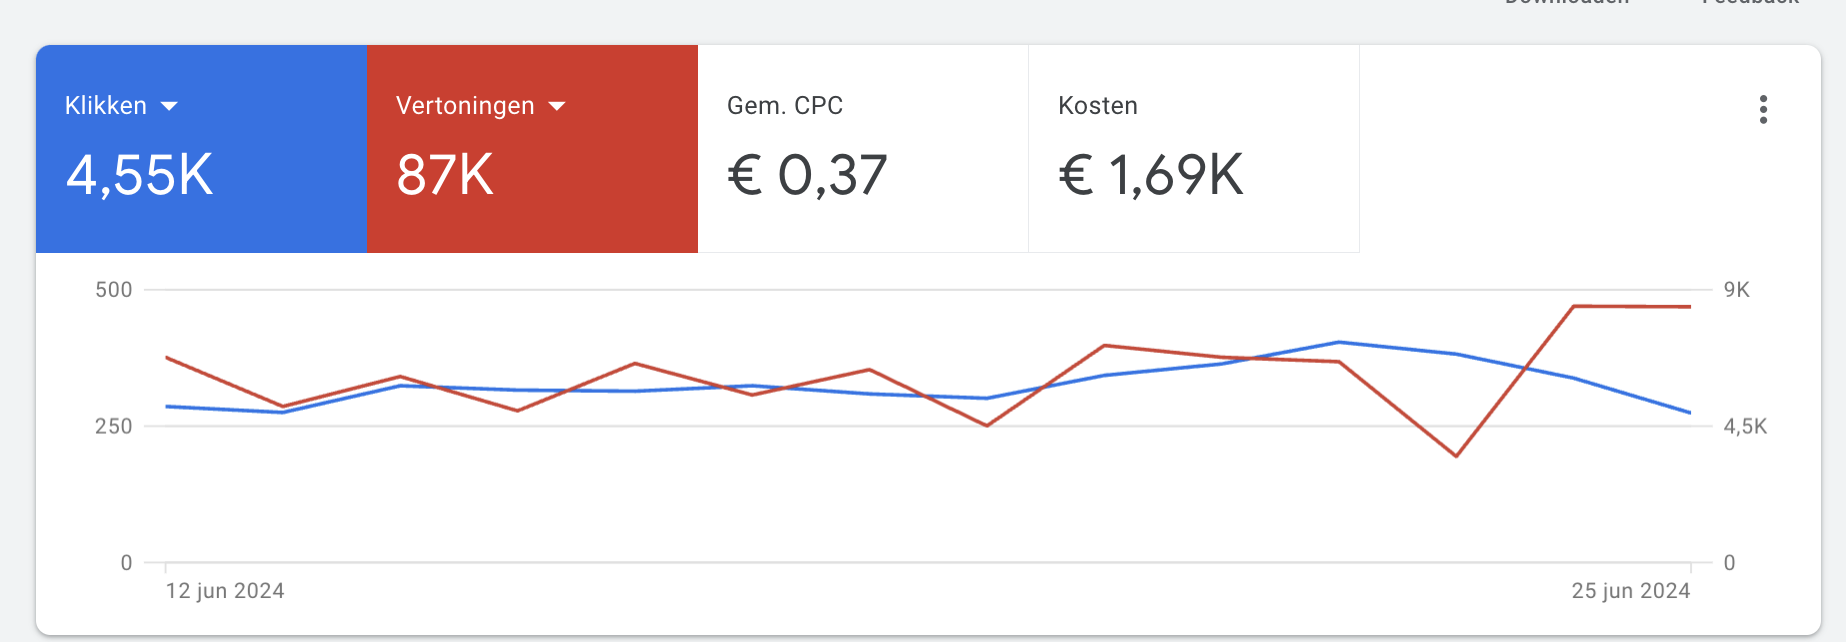Click the 500 left axis label
This screenshot has width=1846, height=642.
pyautogui.click(x=113, y=290)
